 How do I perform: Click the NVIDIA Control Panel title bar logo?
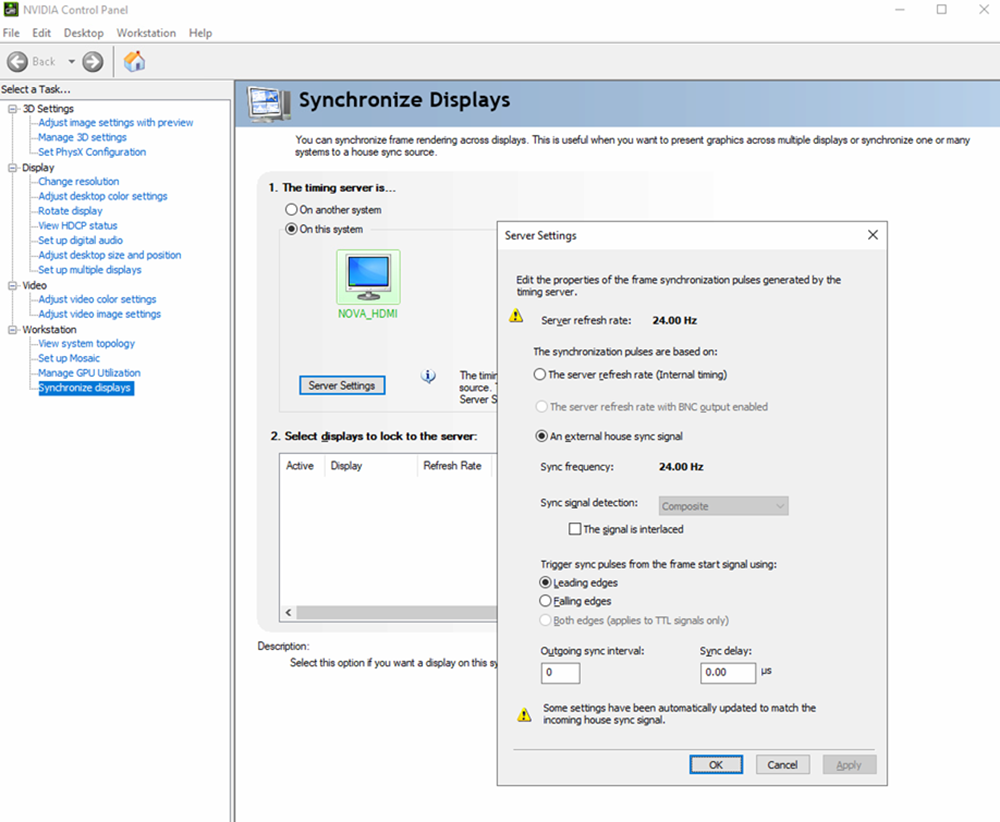(x=11, y=9)
